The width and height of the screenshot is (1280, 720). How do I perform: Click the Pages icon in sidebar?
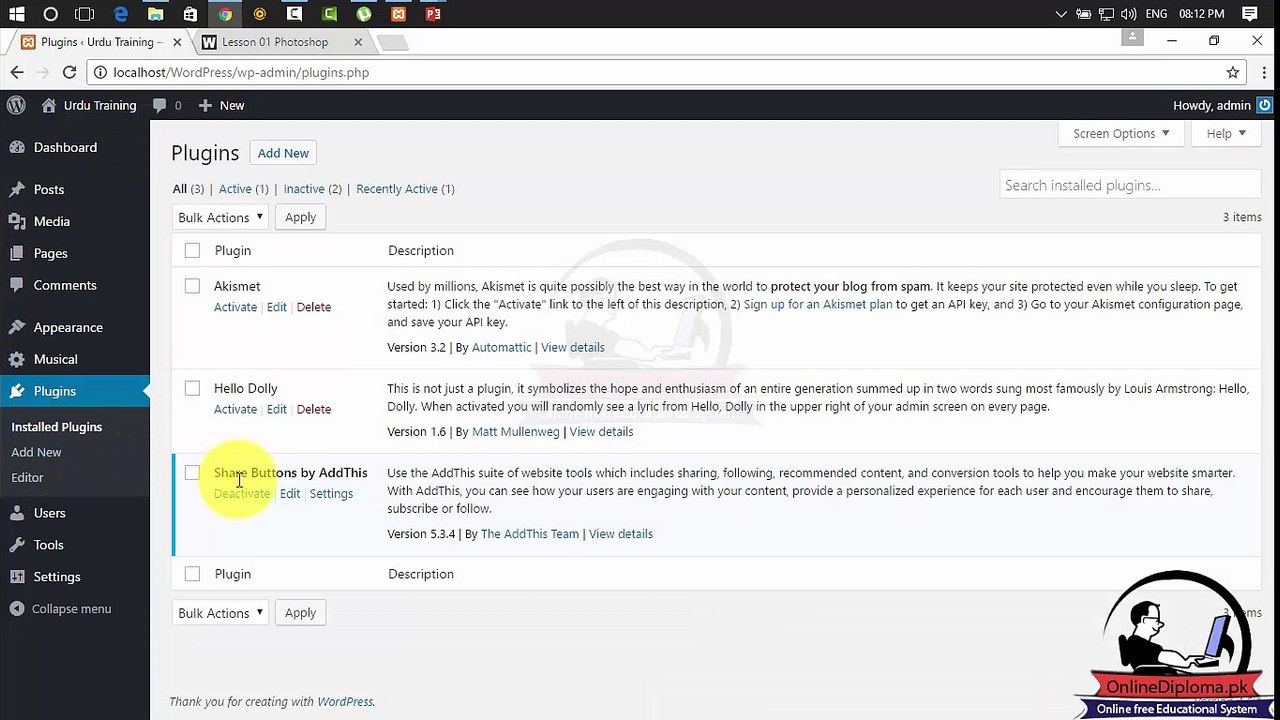[x=17, y=253]
